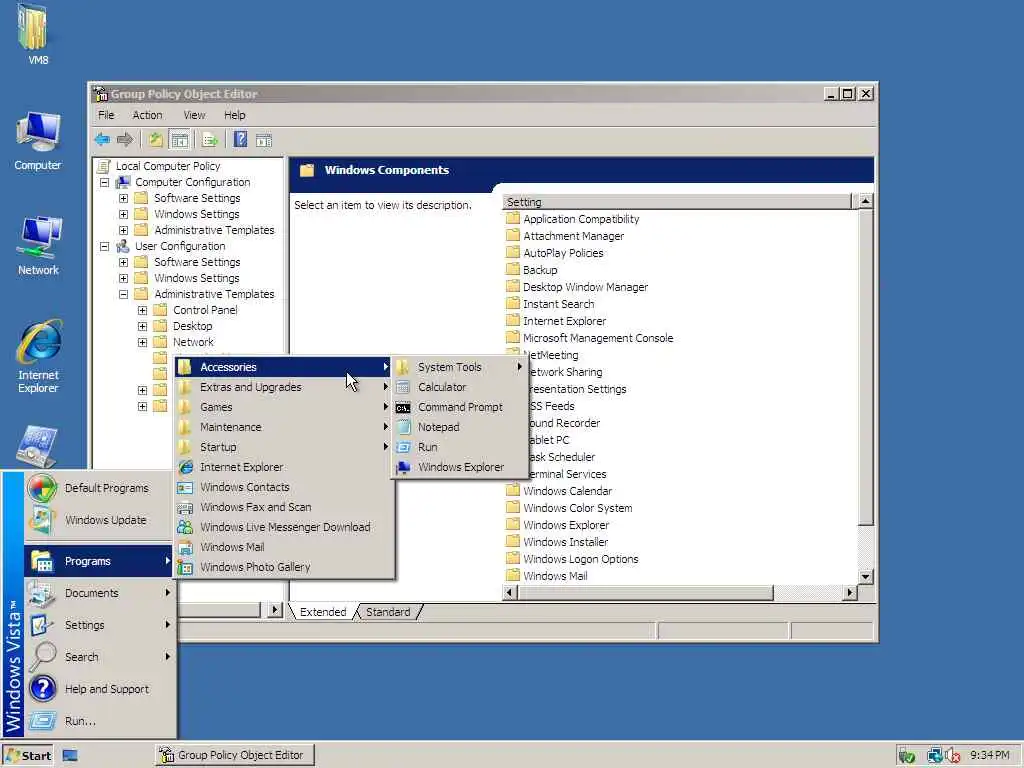
Task: Click the Forward arrow toolbar icon
Action: click(x=125, y=140)
